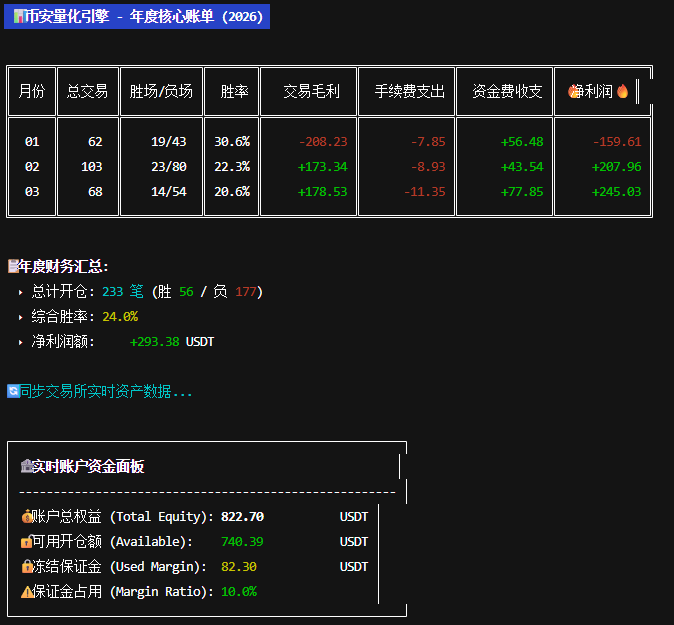The height and width of the screenshot is (625, 674).
Task: Click Margin Ratio value 10.0%
Action: pos(239,591)
